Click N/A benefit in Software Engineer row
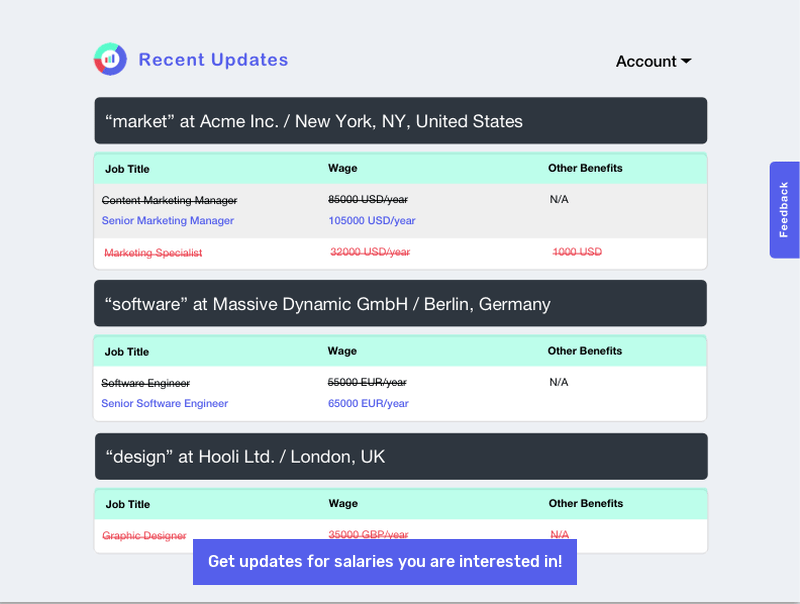 click(x=559, y=382)
